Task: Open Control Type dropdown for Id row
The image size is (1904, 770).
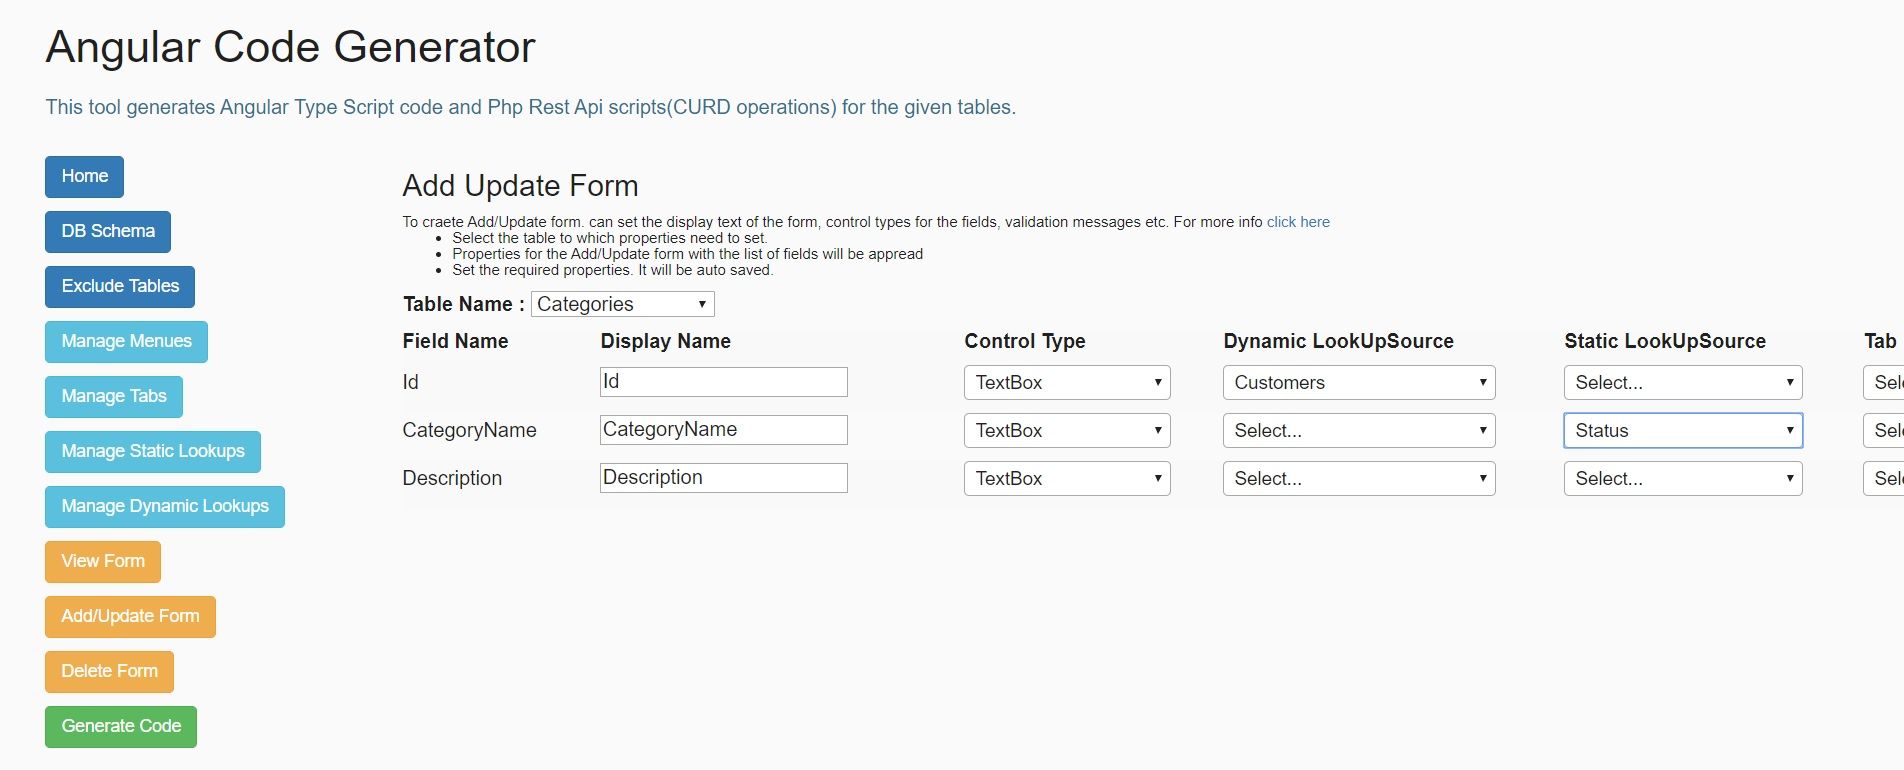Action: coord(1067,383)
